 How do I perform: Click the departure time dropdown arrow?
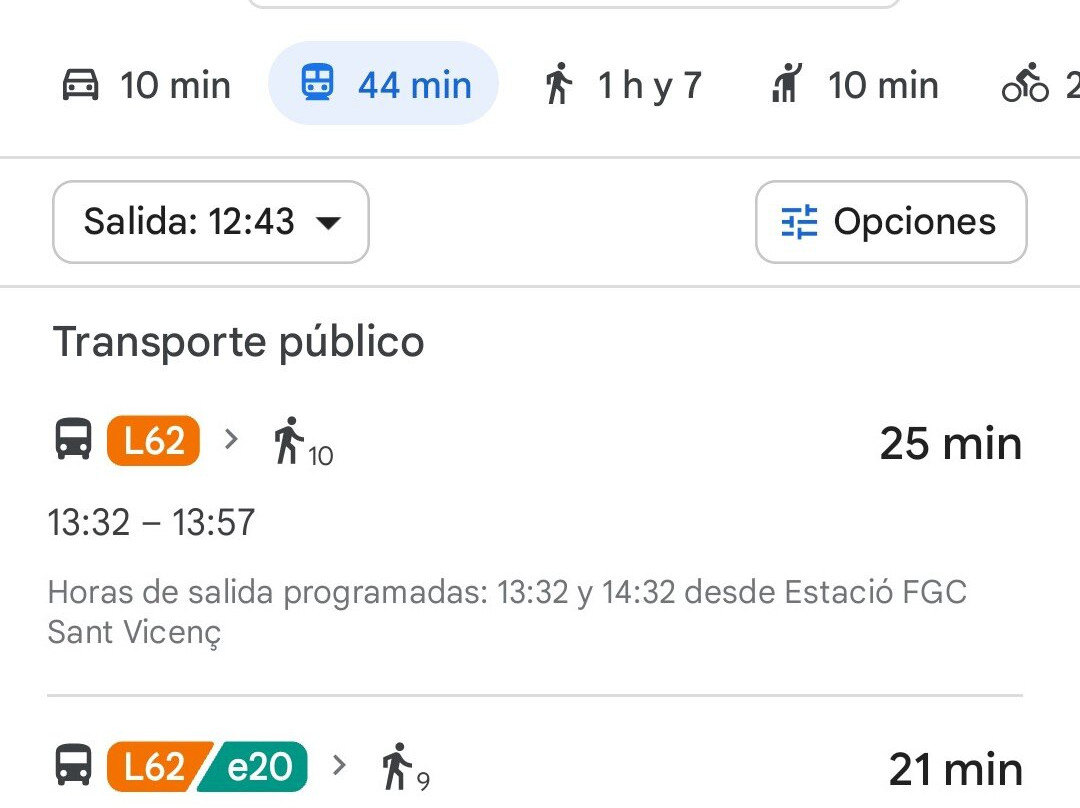328,223
